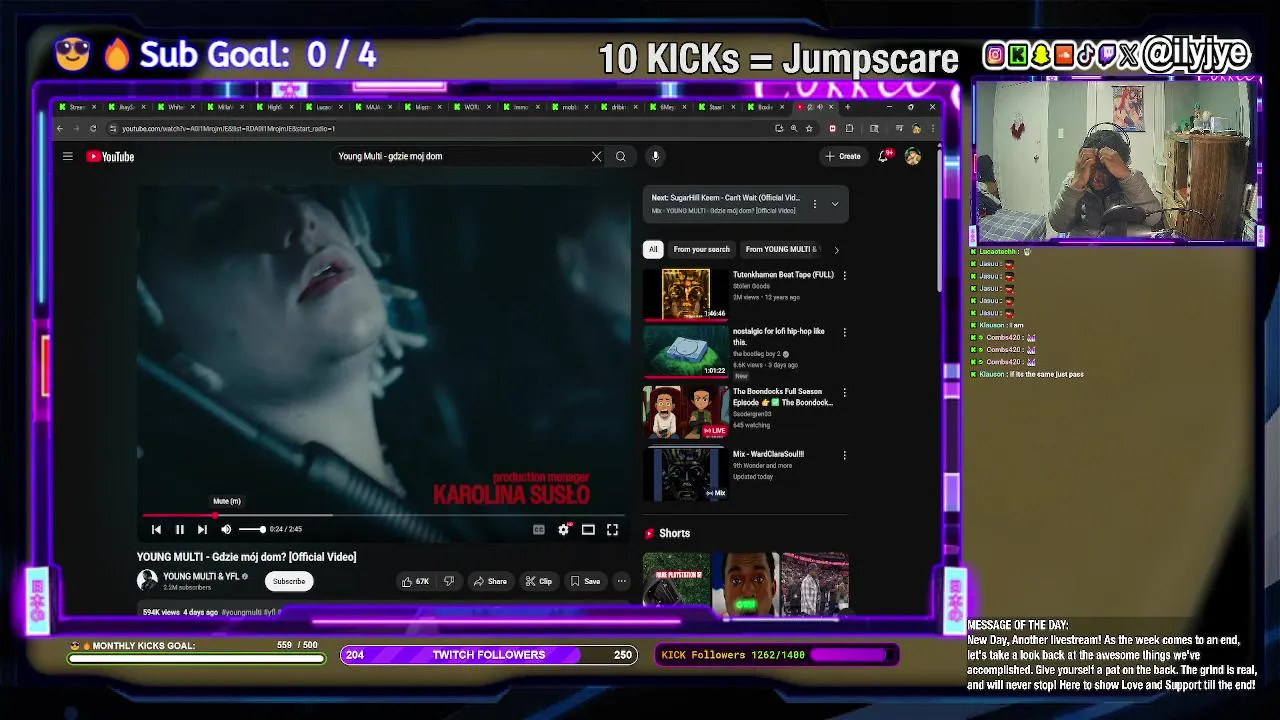Open nostalgic for lofi hip-hop thumbnail
This screenshot has height=720, width=1280.
tap(685, 352)
